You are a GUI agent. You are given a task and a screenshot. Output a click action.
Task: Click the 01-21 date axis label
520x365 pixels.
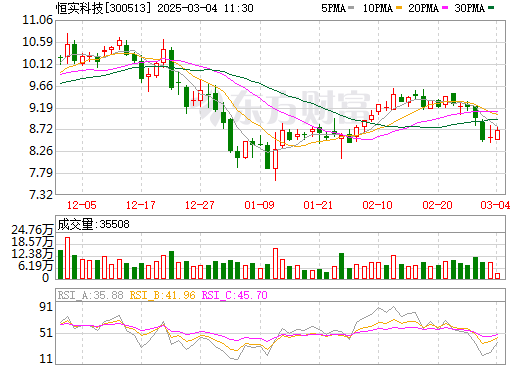pyautogui.click(x=318, y=205)
